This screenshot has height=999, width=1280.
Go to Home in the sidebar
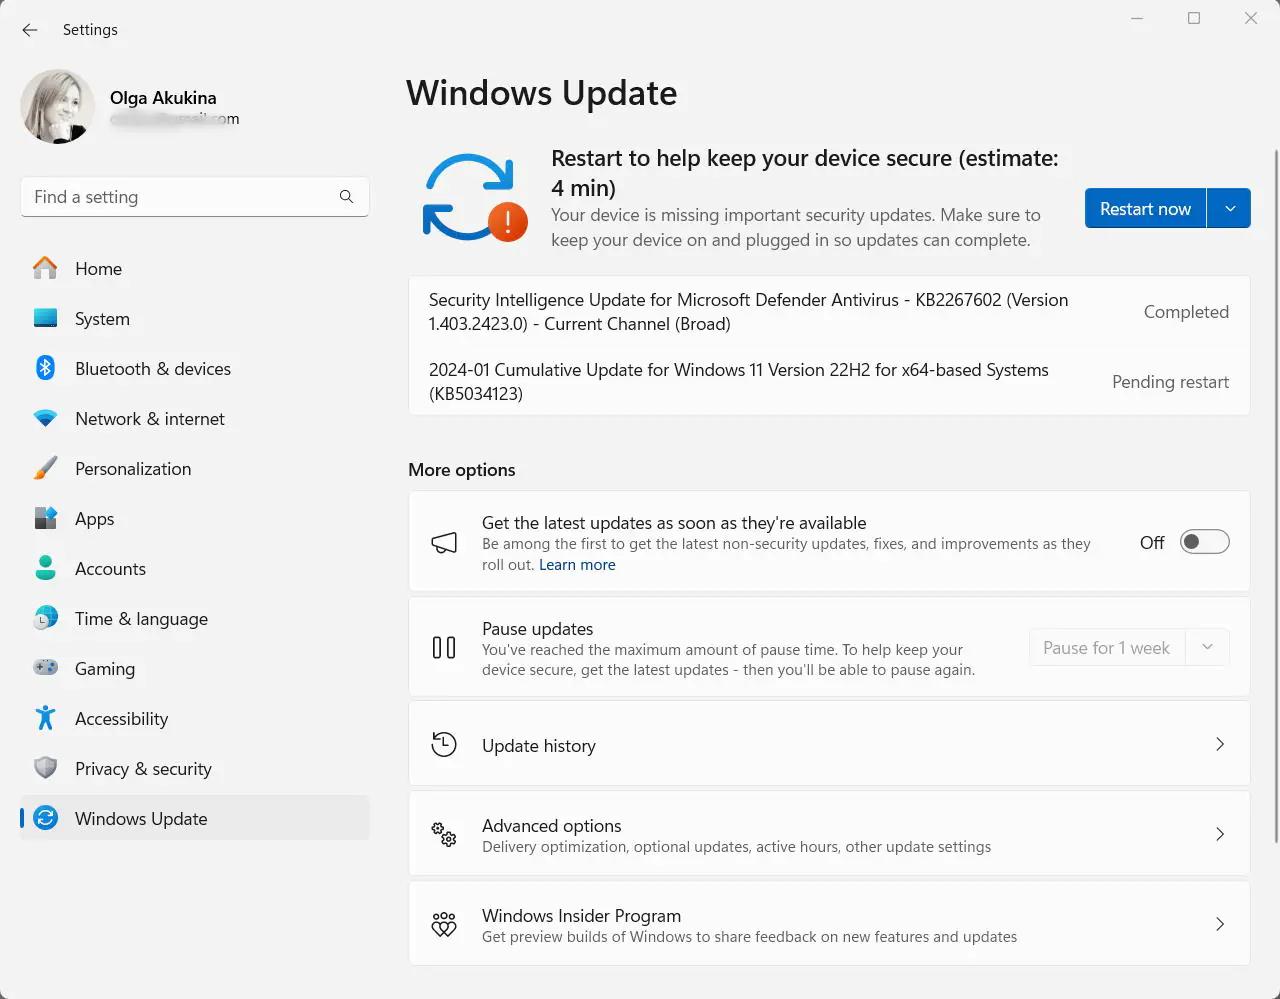tap(195, 268)
